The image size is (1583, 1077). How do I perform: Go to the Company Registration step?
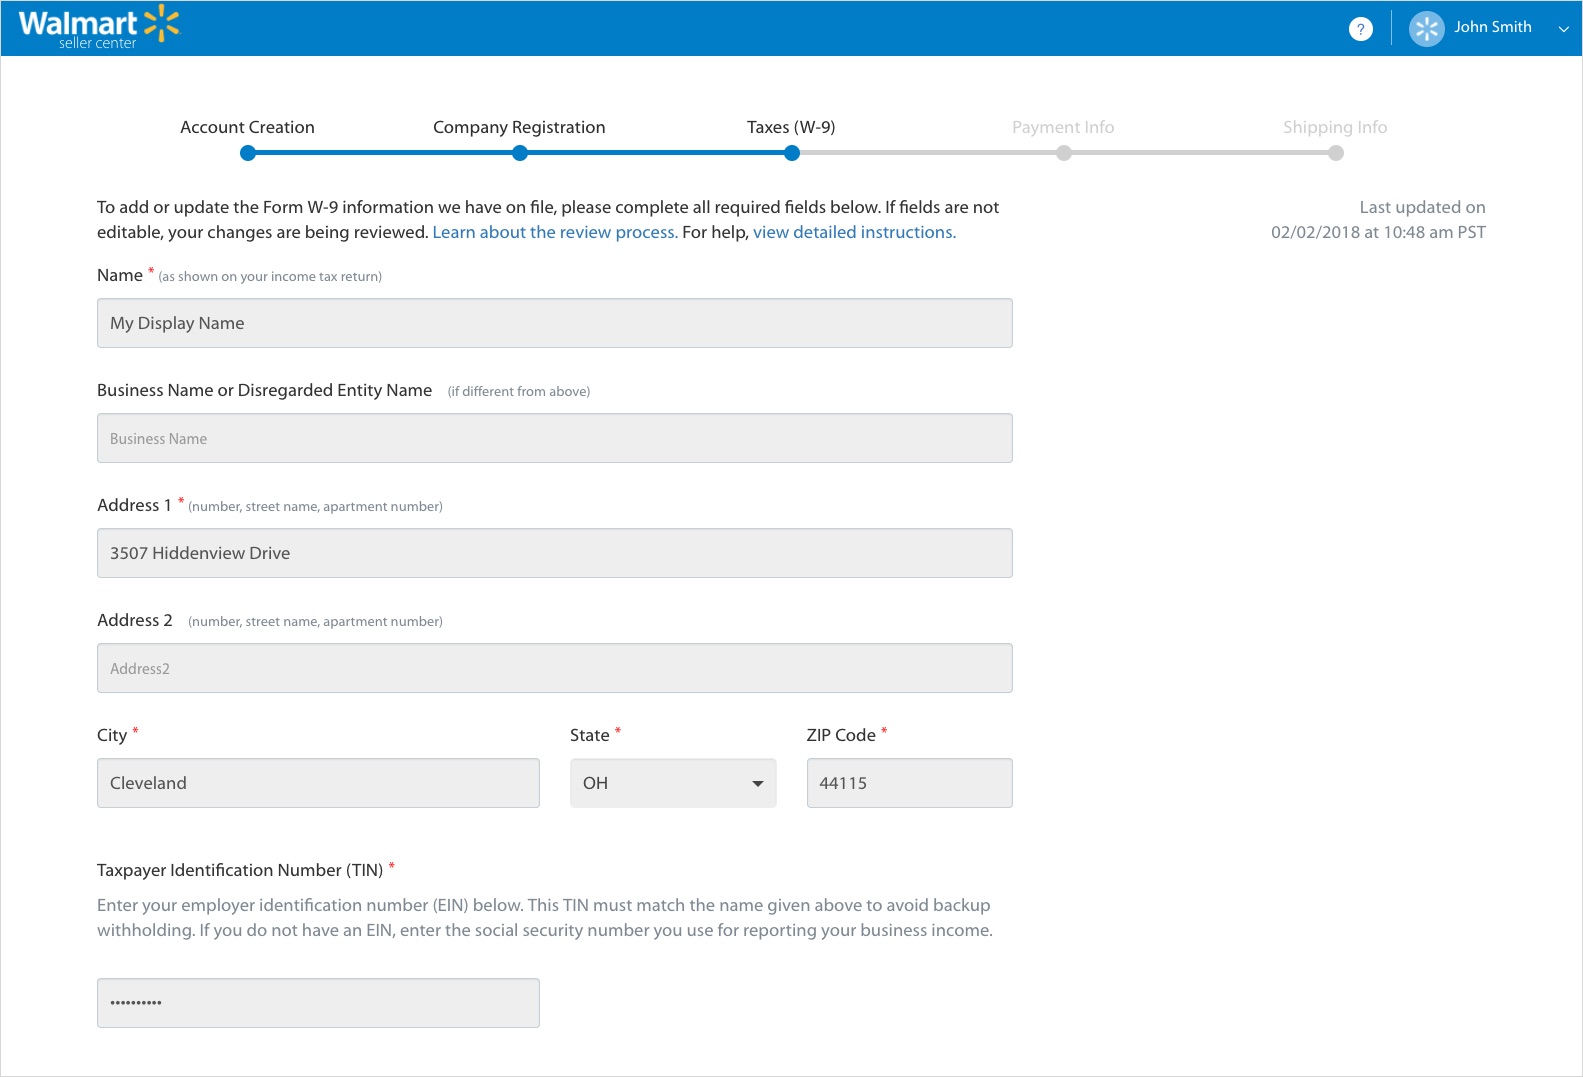click(518, 127)
